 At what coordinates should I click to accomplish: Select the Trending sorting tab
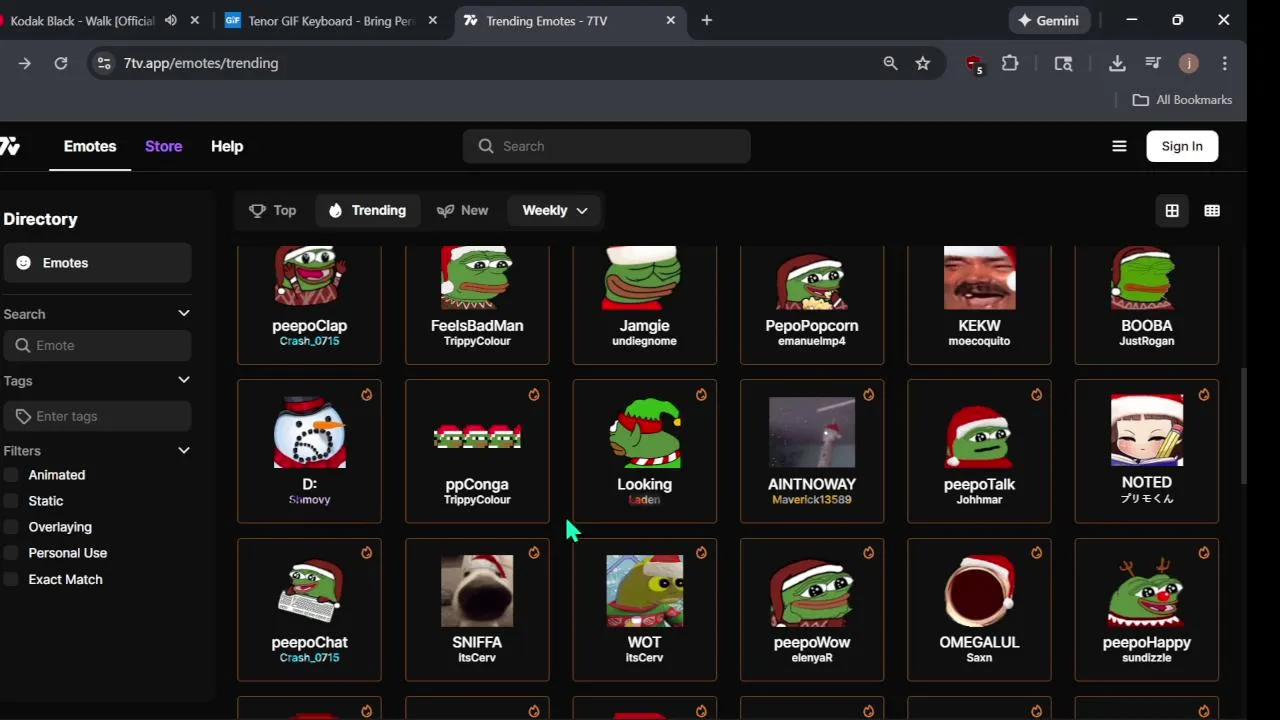[367, 210]
